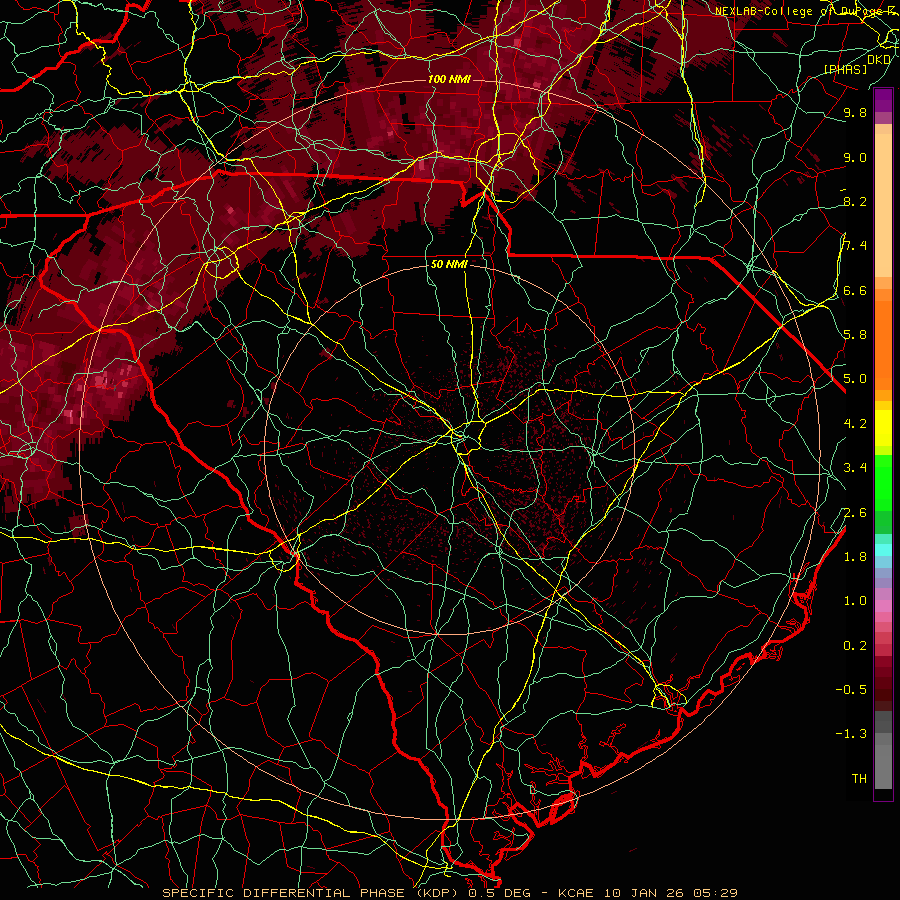Click the TH threshold label

859,778
